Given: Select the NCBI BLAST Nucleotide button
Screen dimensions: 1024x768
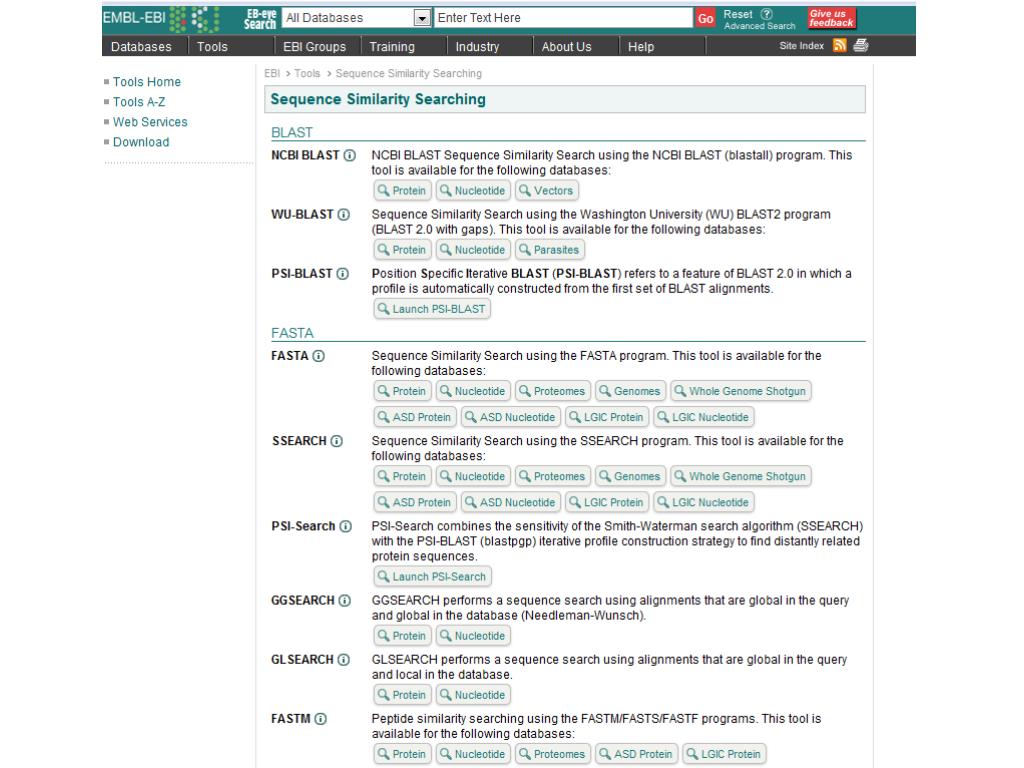Looking at the screenshot, I should 473,191.
